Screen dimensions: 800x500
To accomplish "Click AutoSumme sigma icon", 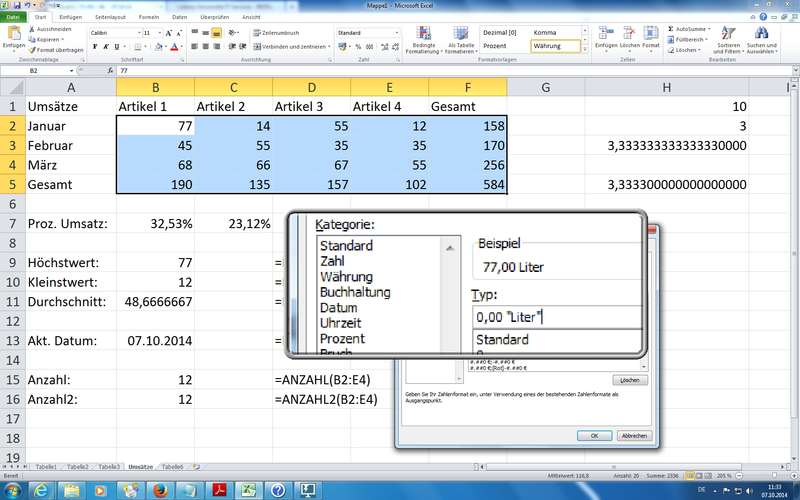I will (x=670, y=29).
